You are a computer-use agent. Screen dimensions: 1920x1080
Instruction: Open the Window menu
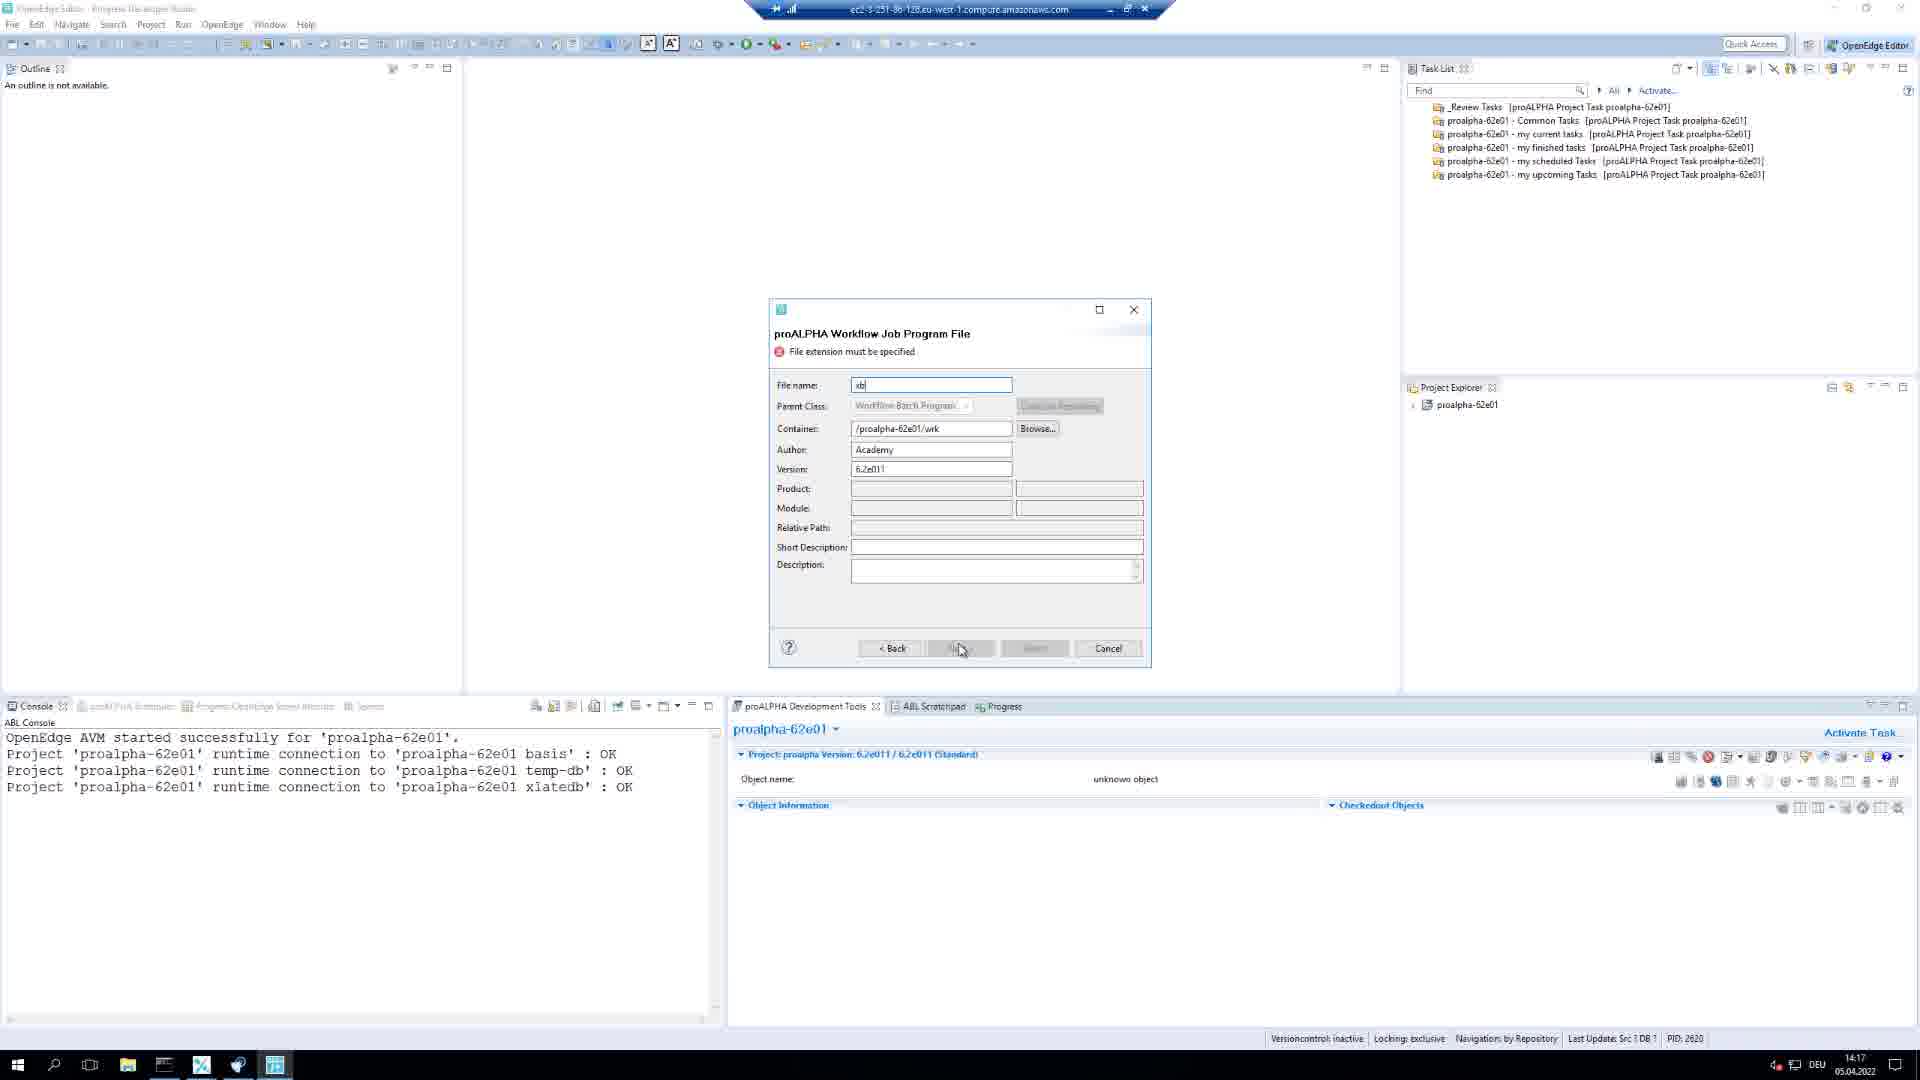coord(270,25)
